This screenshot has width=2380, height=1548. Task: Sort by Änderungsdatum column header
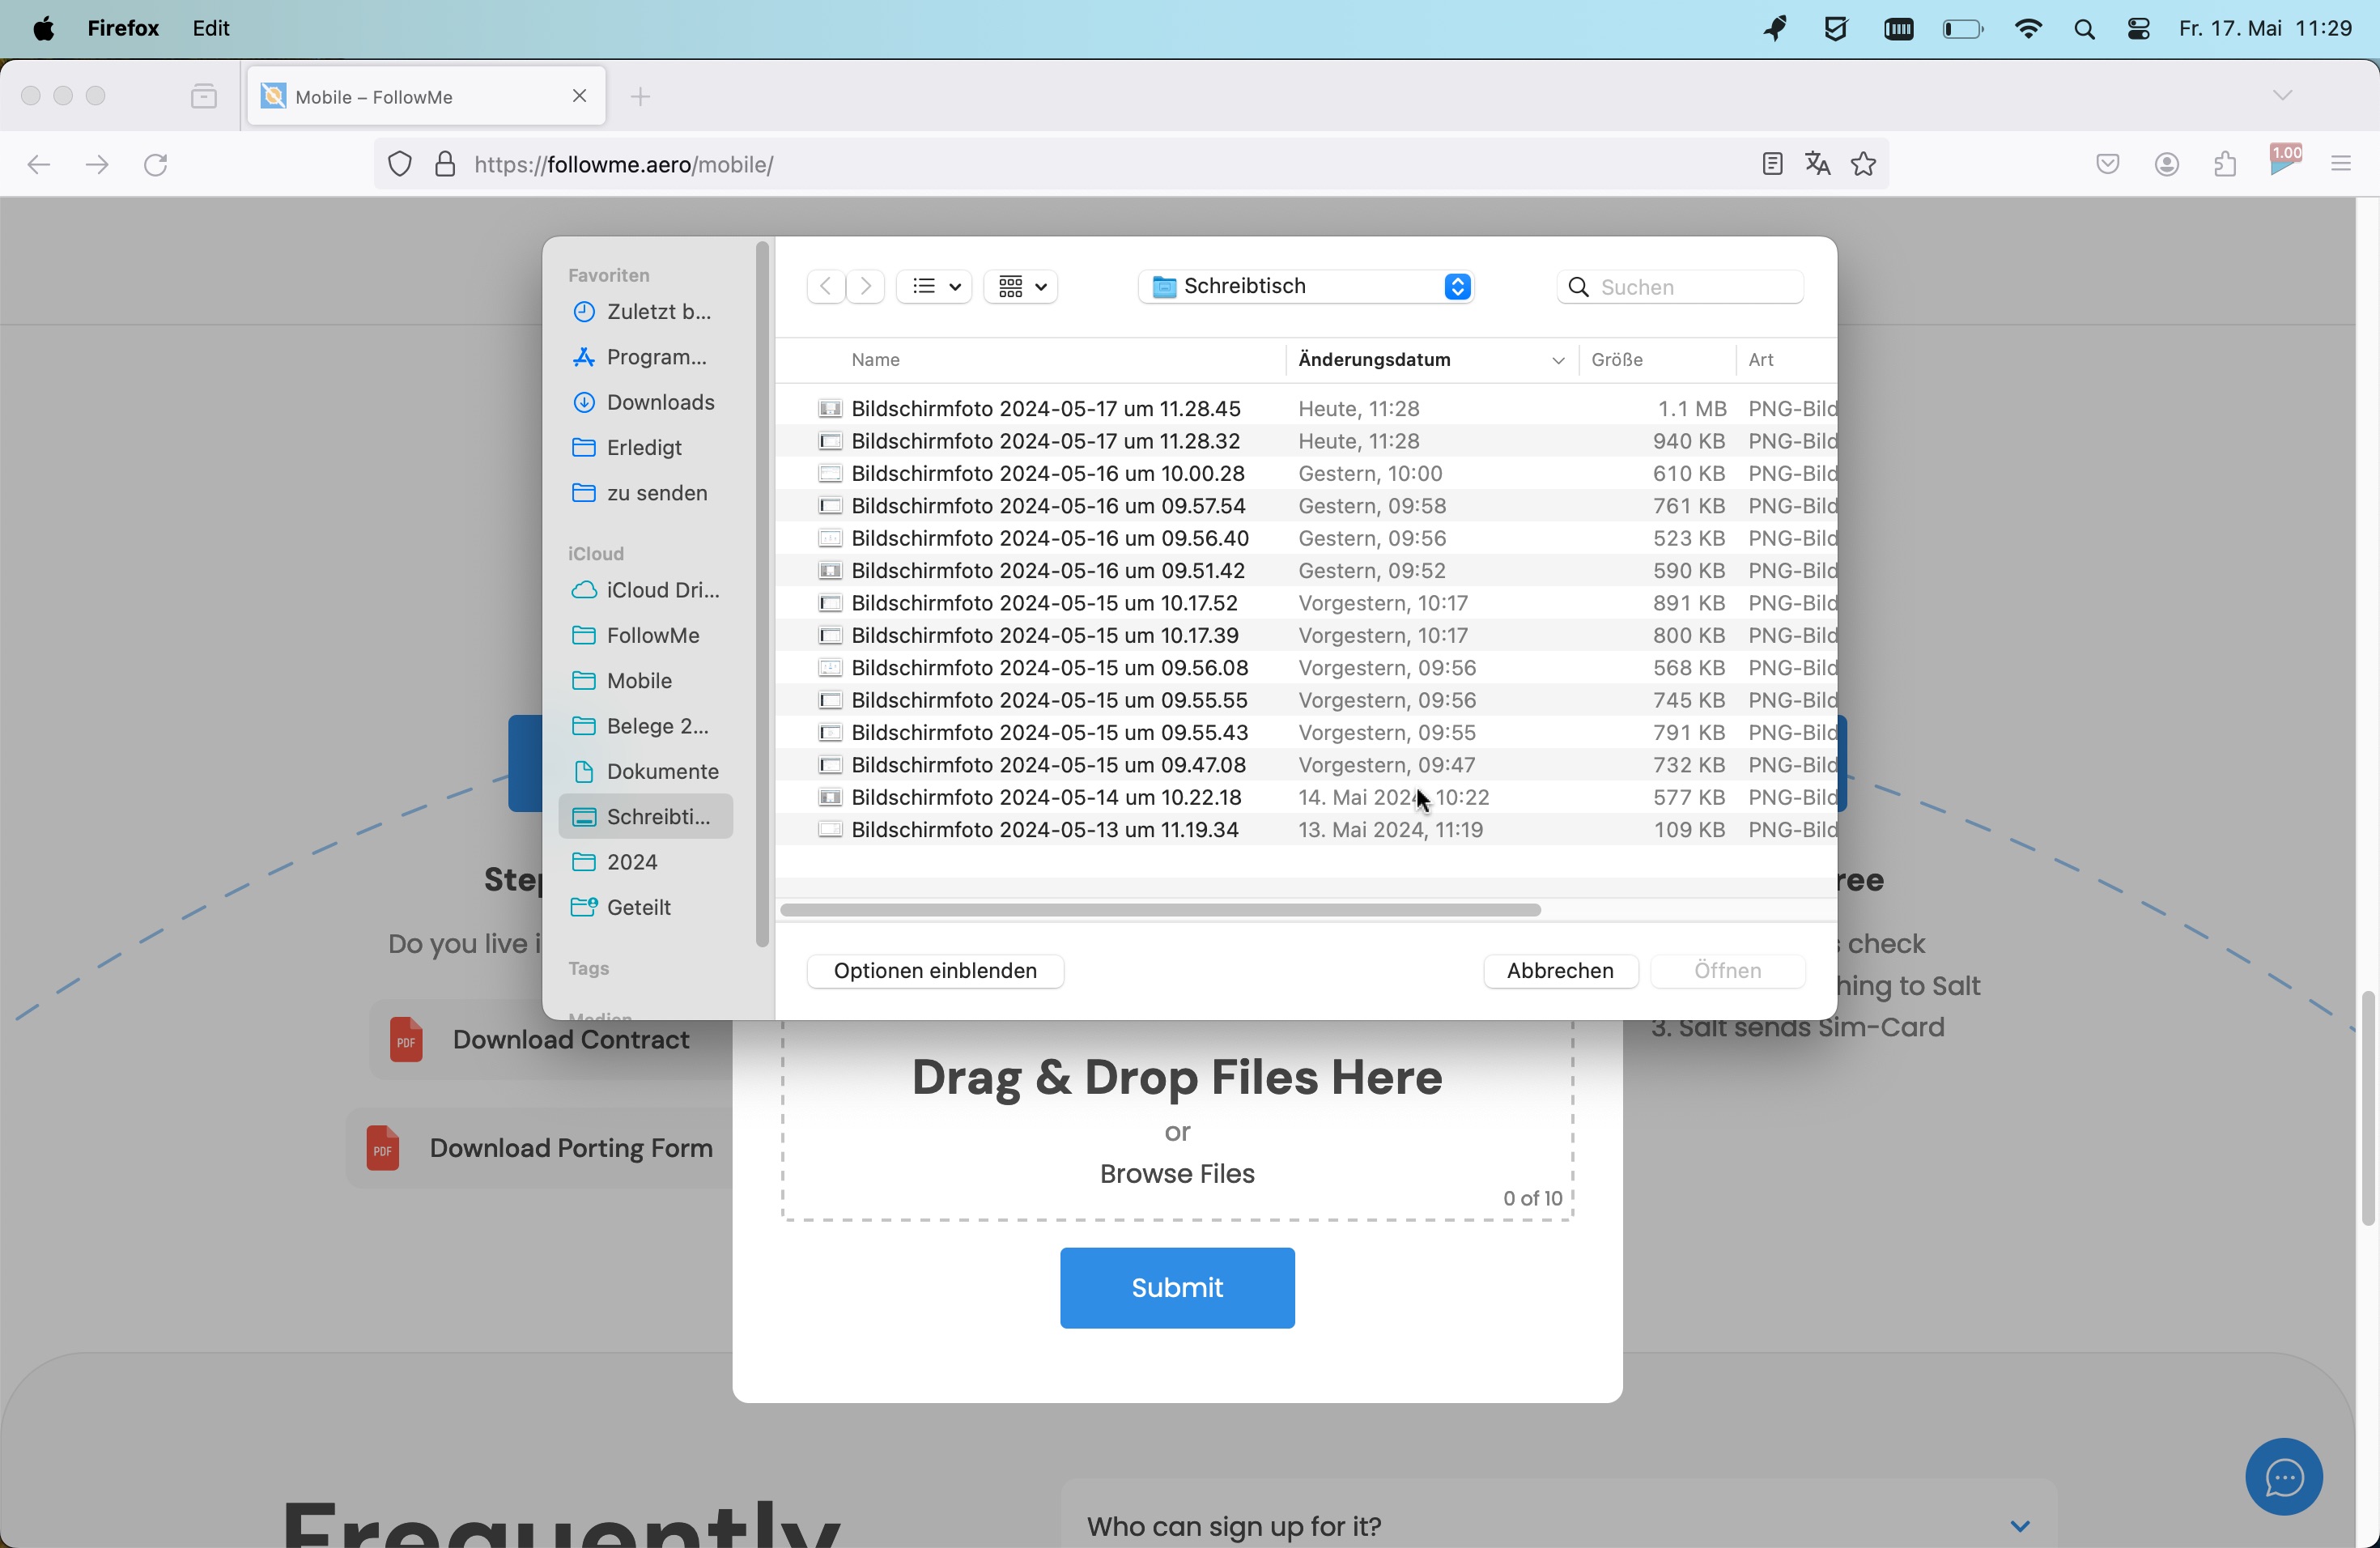[1431, 360]
